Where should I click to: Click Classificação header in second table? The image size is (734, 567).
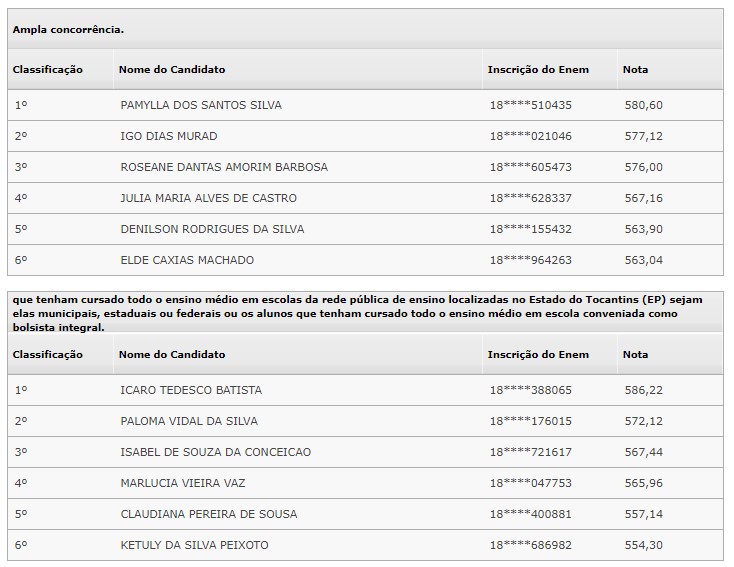point(48,354)
